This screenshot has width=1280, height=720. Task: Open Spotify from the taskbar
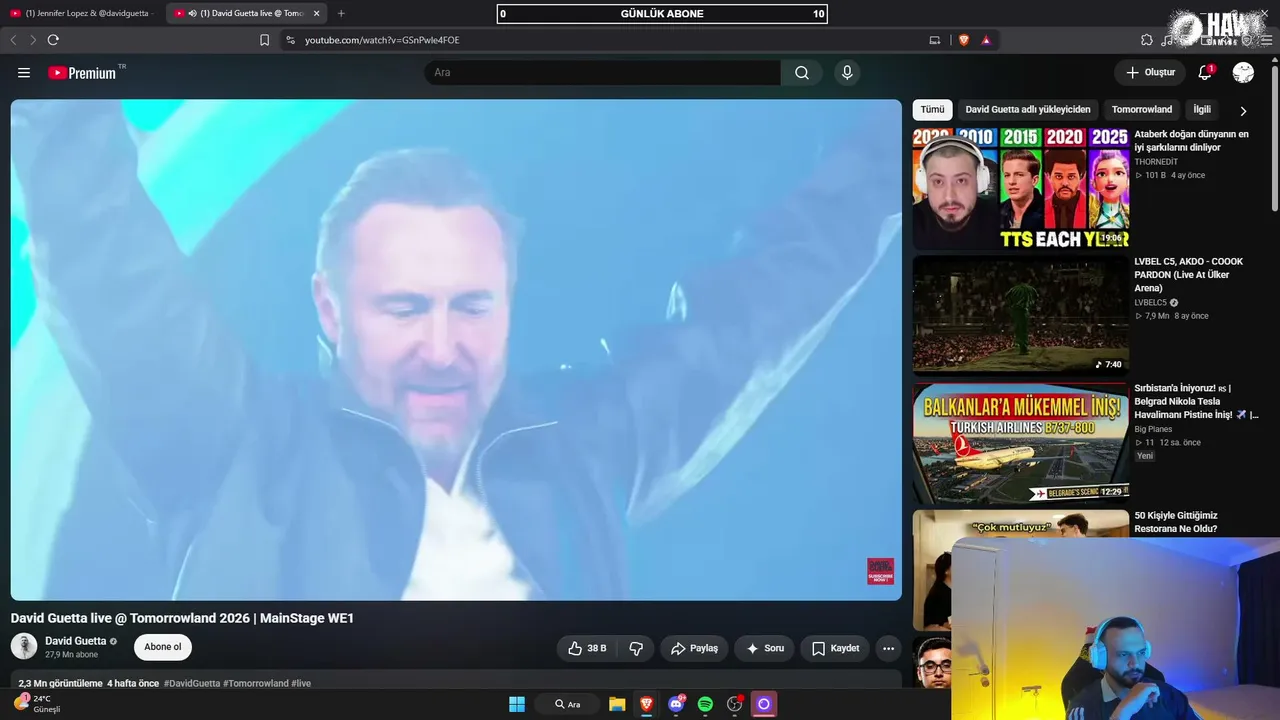705,704
